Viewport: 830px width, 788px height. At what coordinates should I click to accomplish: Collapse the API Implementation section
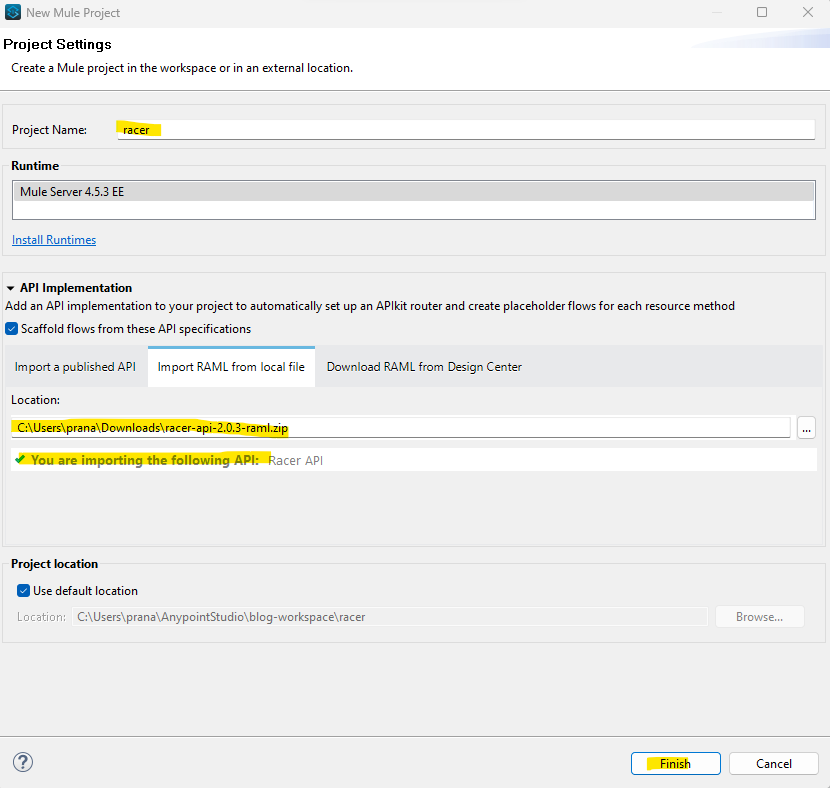tap(11, 288)
